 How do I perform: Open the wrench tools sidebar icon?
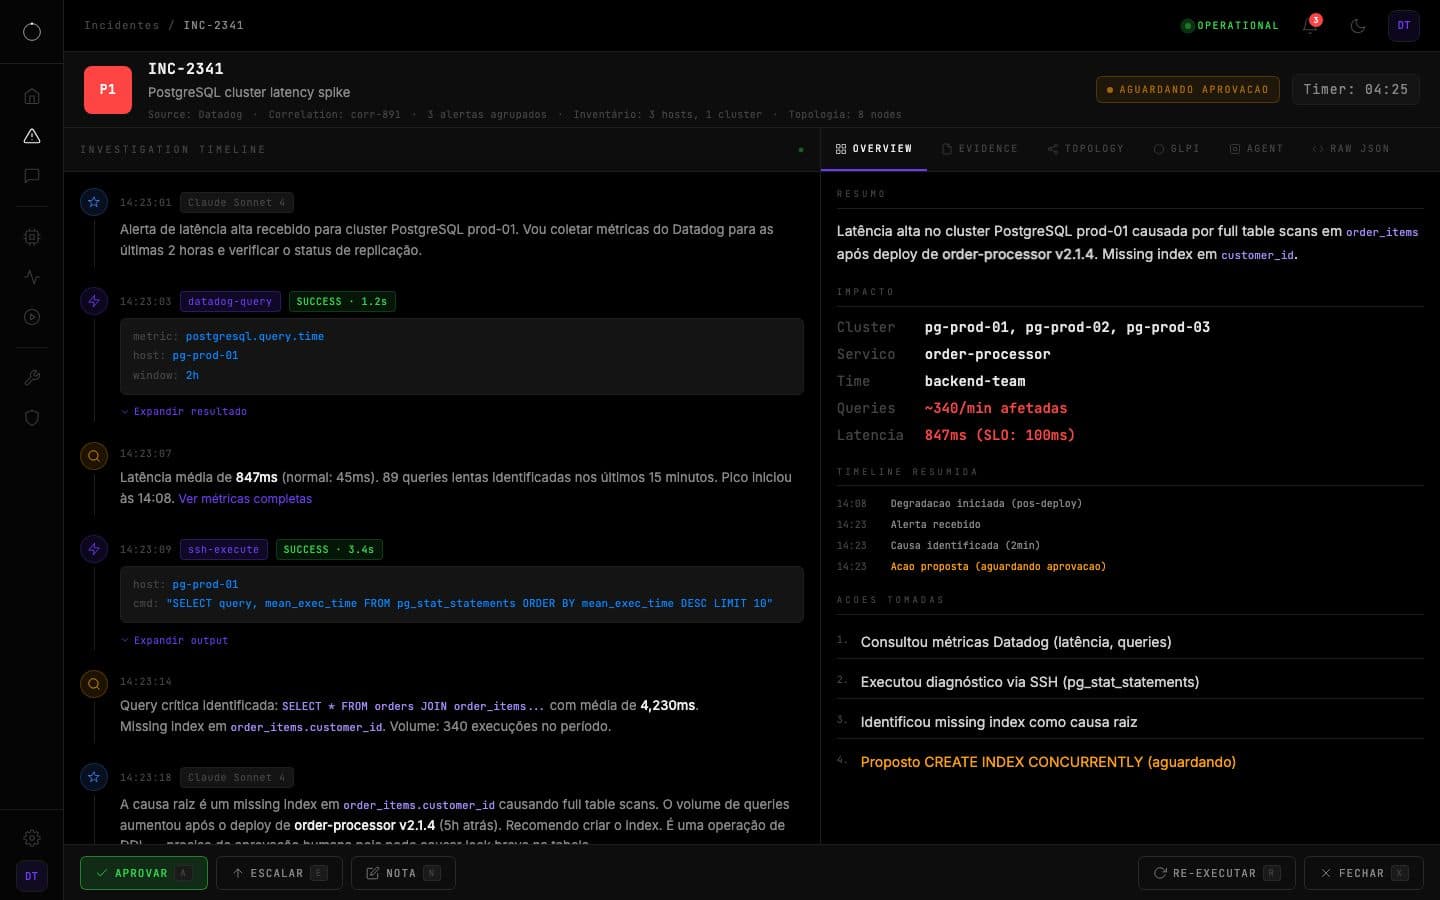(x=32, y=378)
